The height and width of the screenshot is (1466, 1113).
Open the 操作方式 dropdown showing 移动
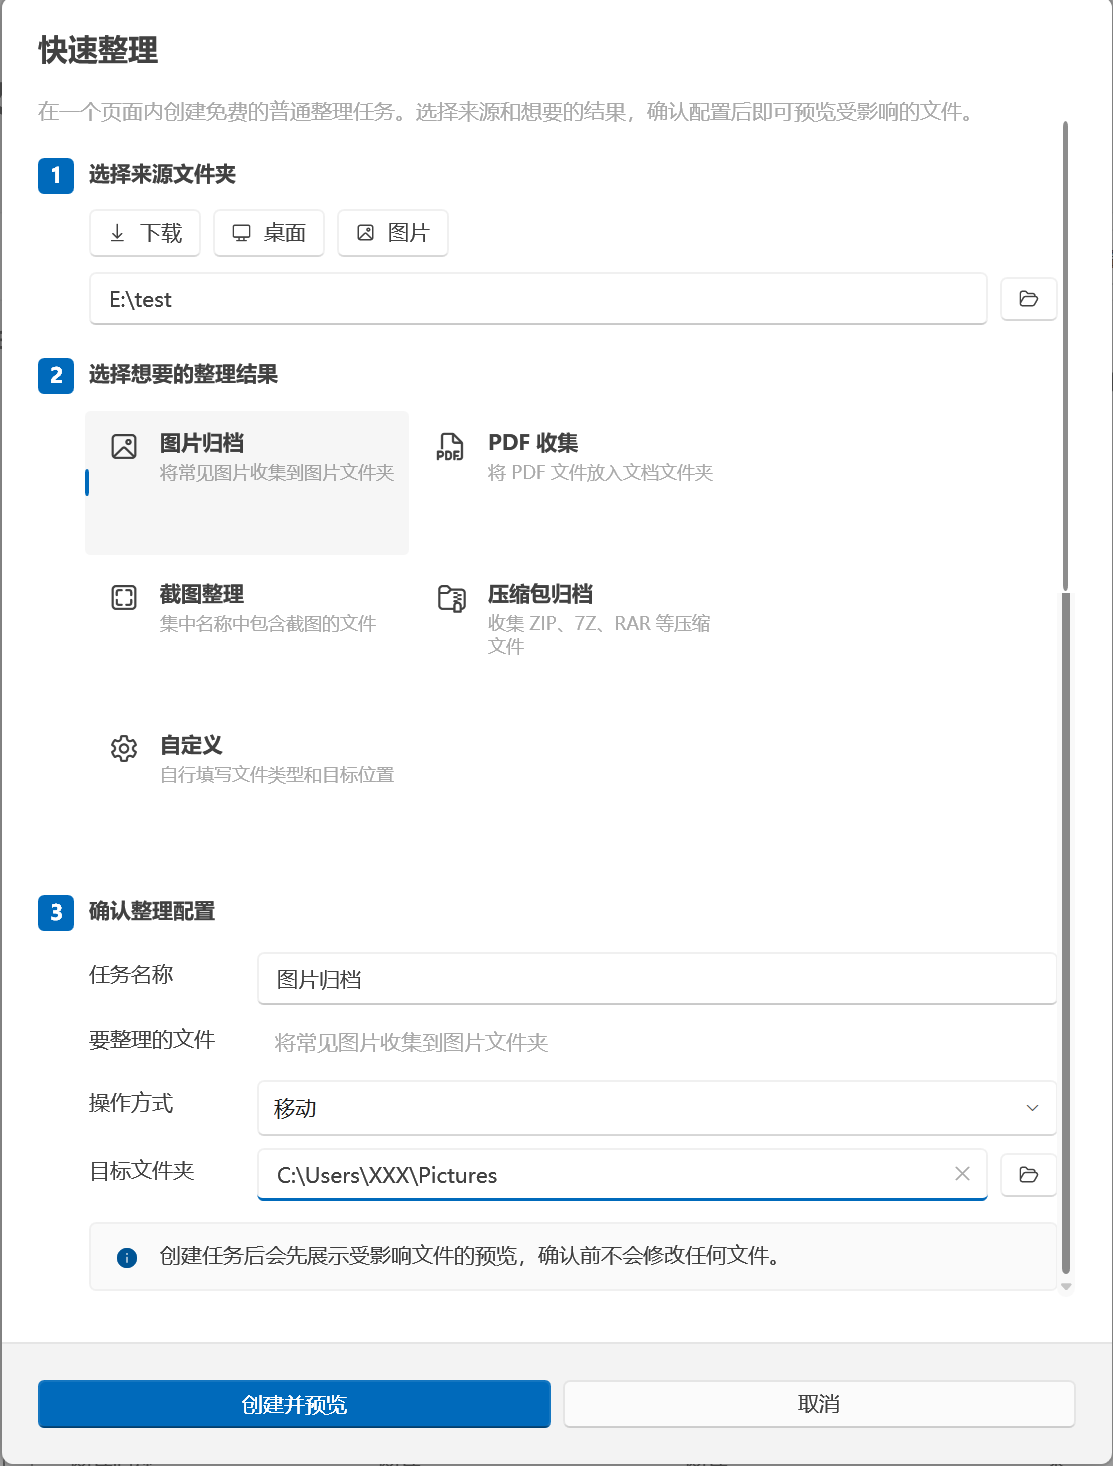tap(657, 1108)
